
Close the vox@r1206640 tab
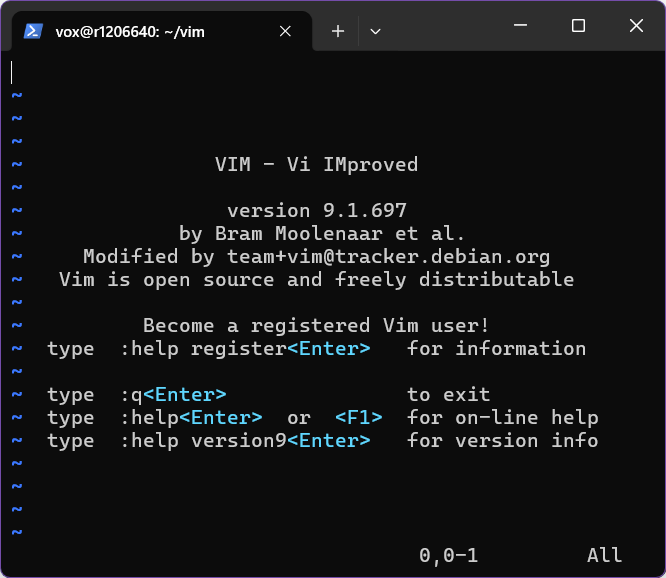tap(285, 31)
